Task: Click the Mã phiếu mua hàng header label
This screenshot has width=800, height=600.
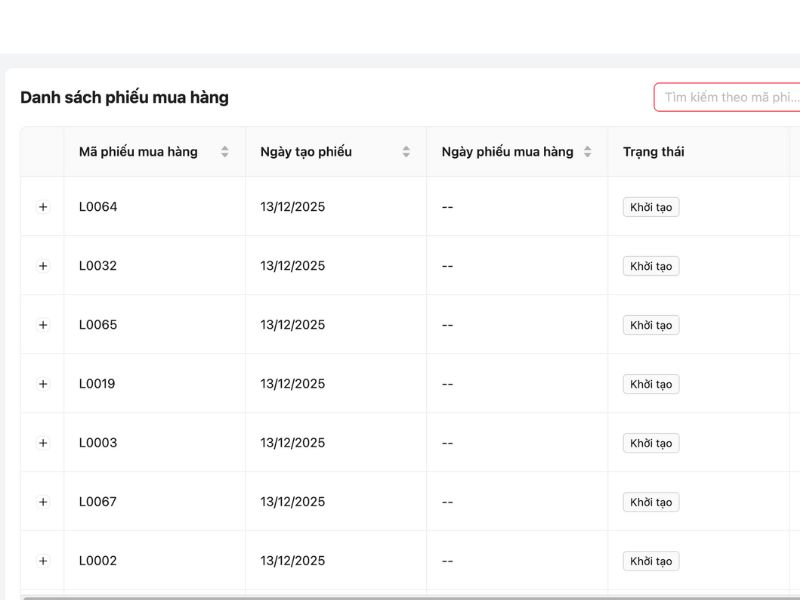Action: (x=138, y=152)
